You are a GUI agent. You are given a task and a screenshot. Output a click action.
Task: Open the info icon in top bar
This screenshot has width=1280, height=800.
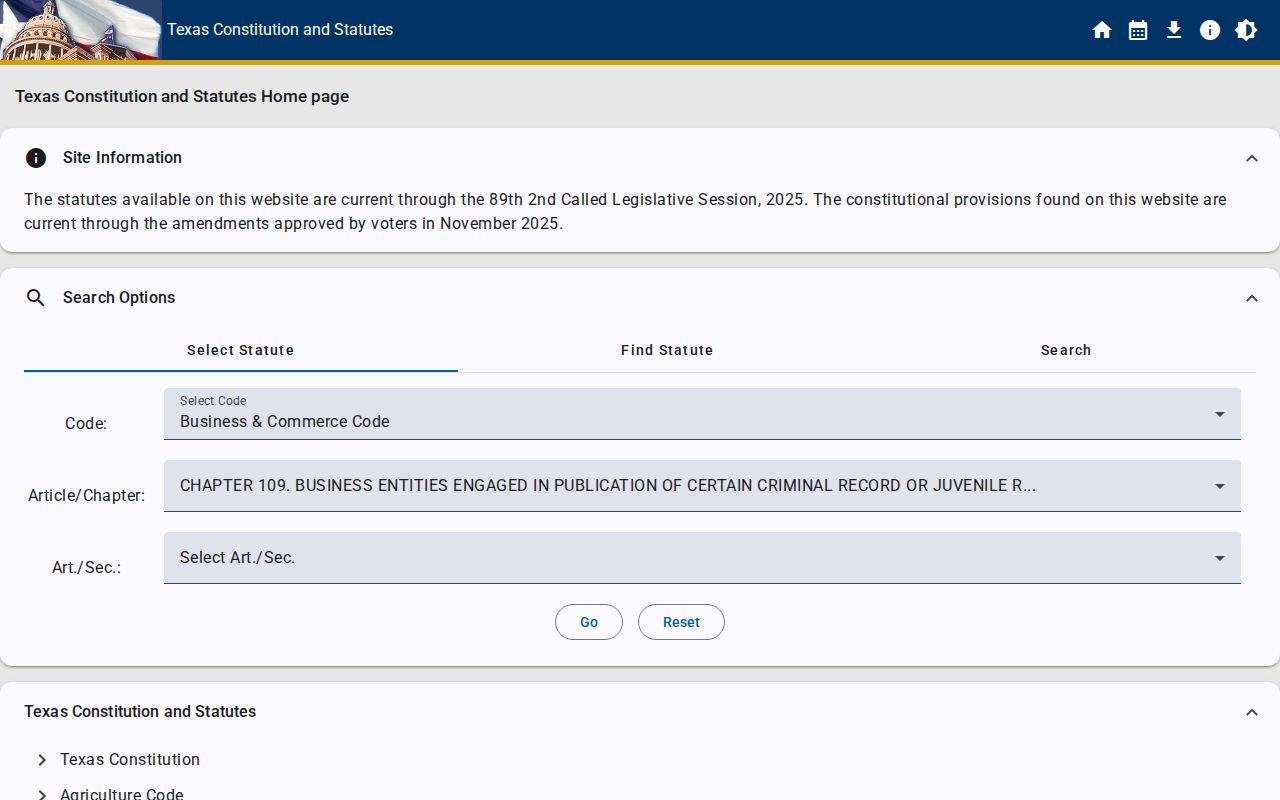(1210, 30)
